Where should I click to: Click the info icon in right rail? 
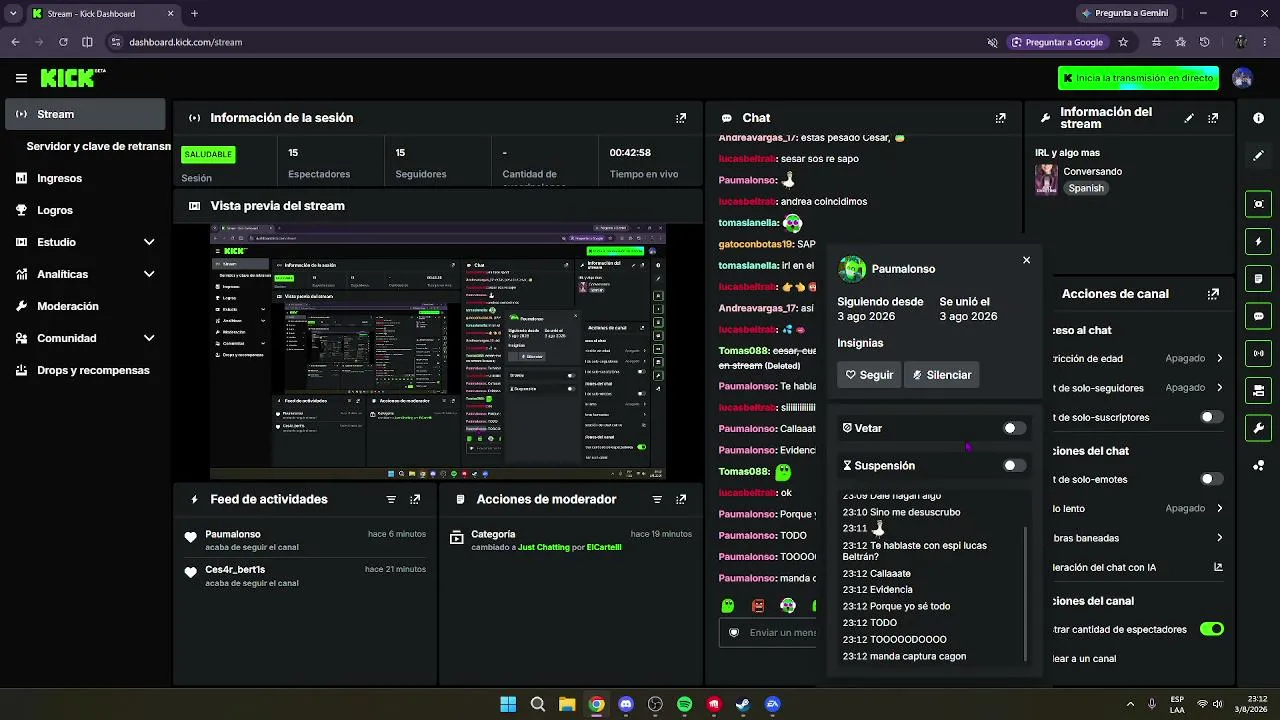[x=1258, y=118]
